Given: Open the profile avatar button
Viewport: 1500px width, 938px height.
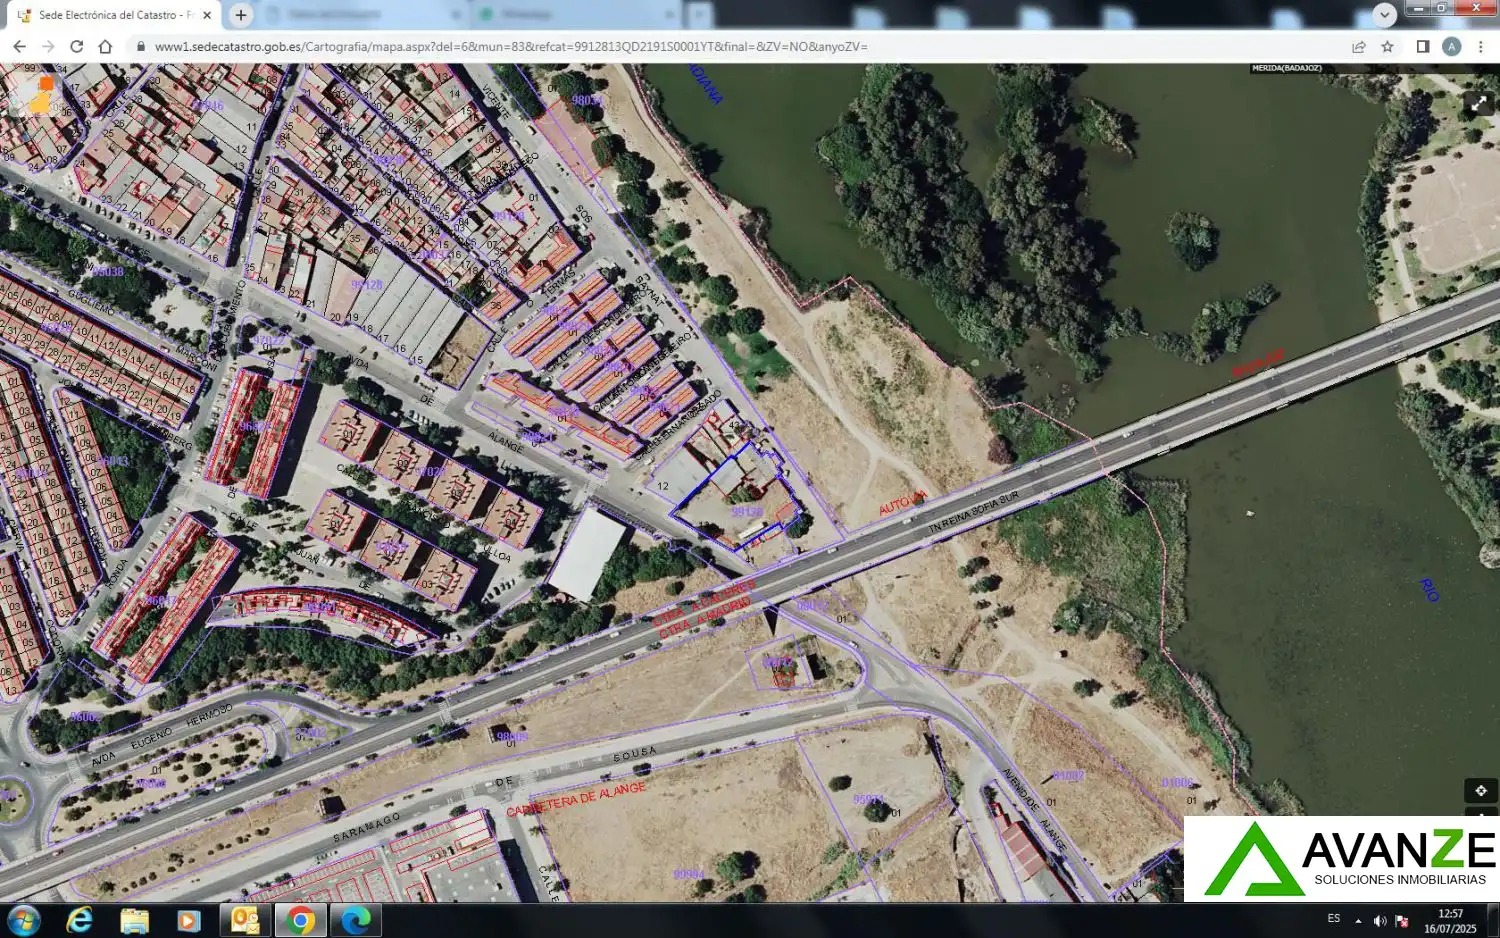Looking at the screenshot, I should click(x=1452, y=46).
